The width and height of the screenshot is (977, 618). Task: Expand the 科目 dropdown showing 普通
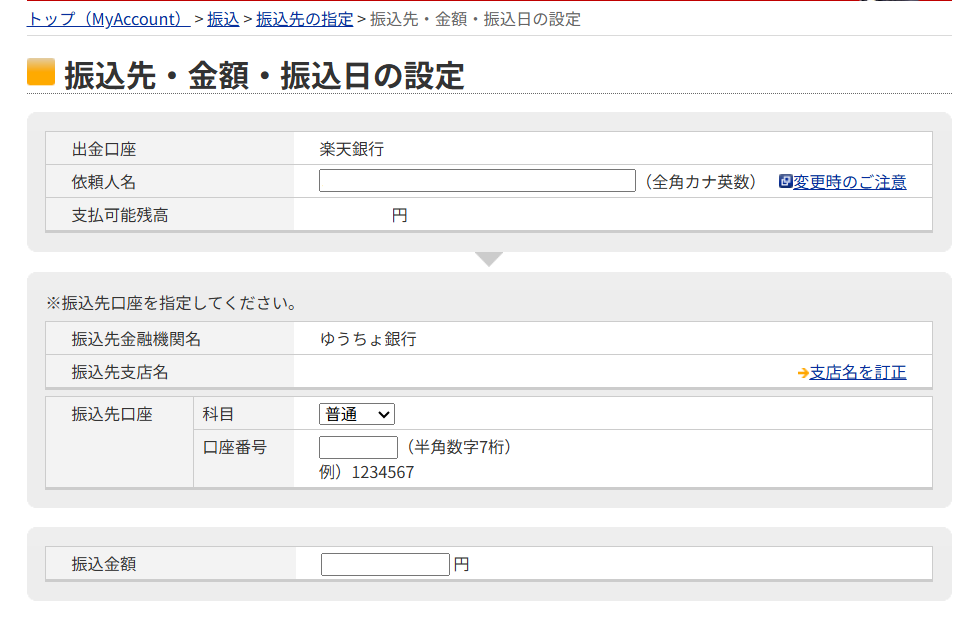357,414
